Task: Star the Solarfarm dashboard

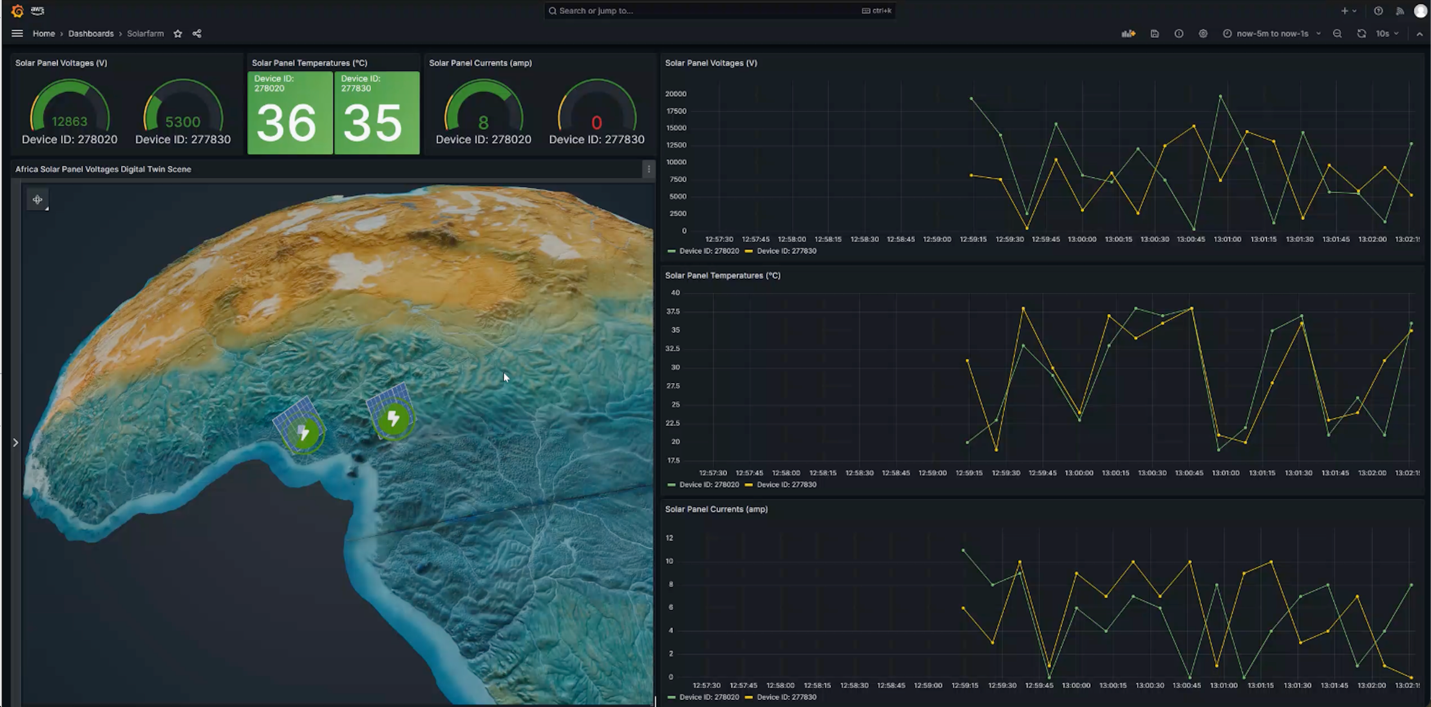Action: click(x=178, y=34)
